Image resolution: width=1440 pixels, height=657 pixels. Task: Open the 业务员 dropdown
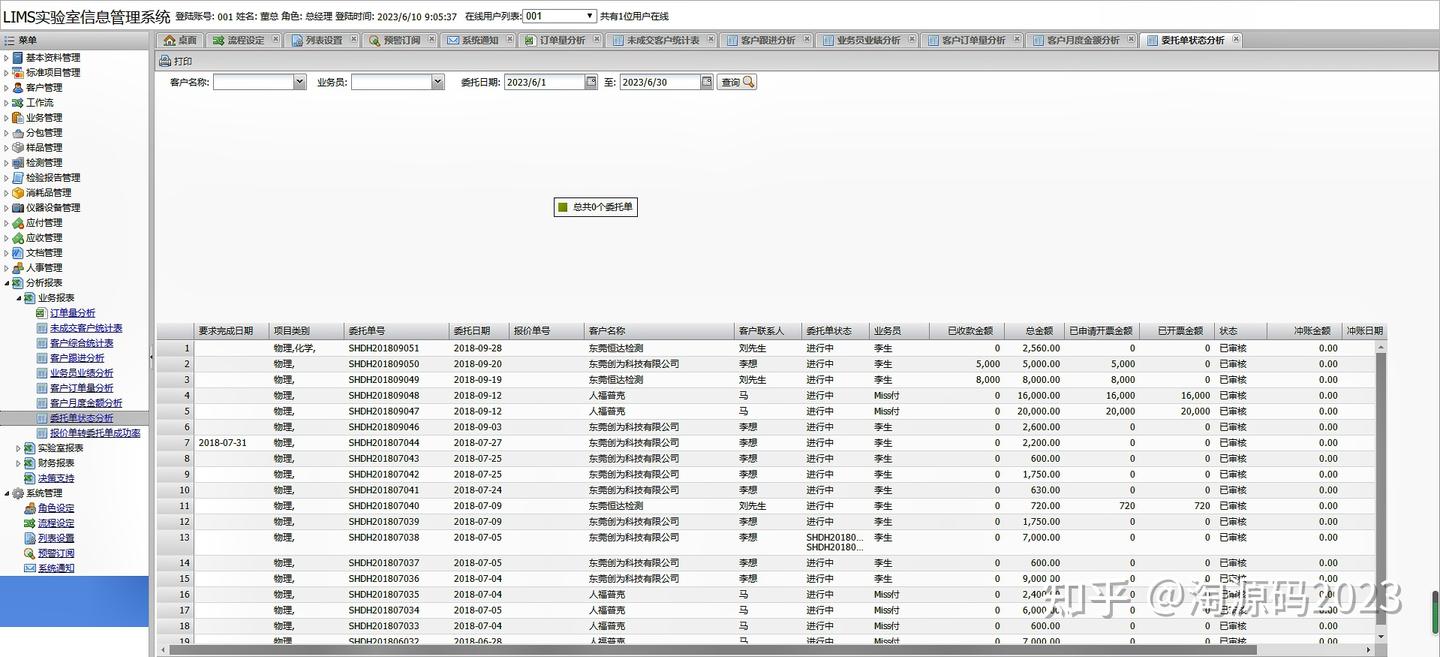(438, 82)
